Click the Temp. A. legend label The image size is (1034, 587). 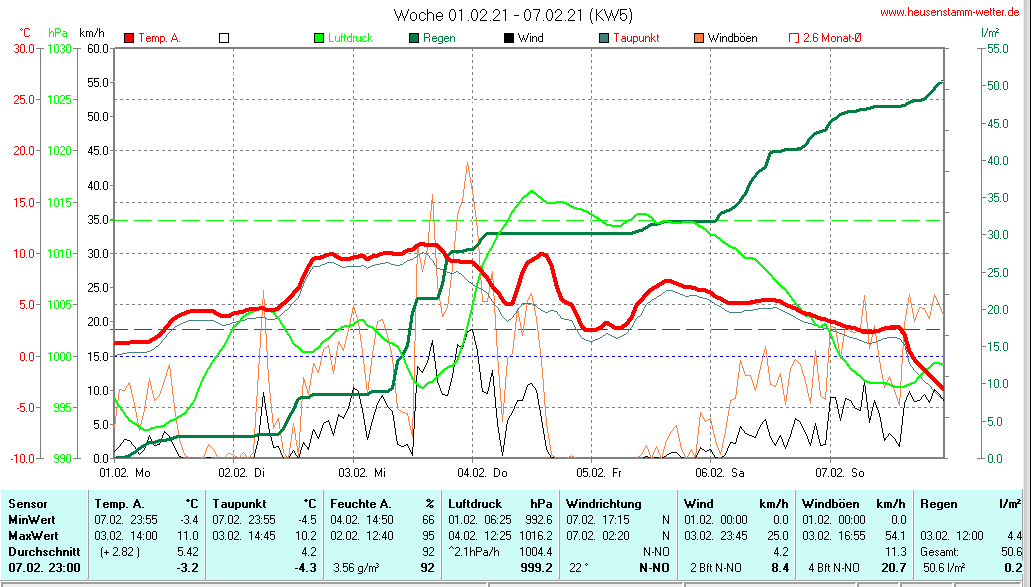coord(159,38)
